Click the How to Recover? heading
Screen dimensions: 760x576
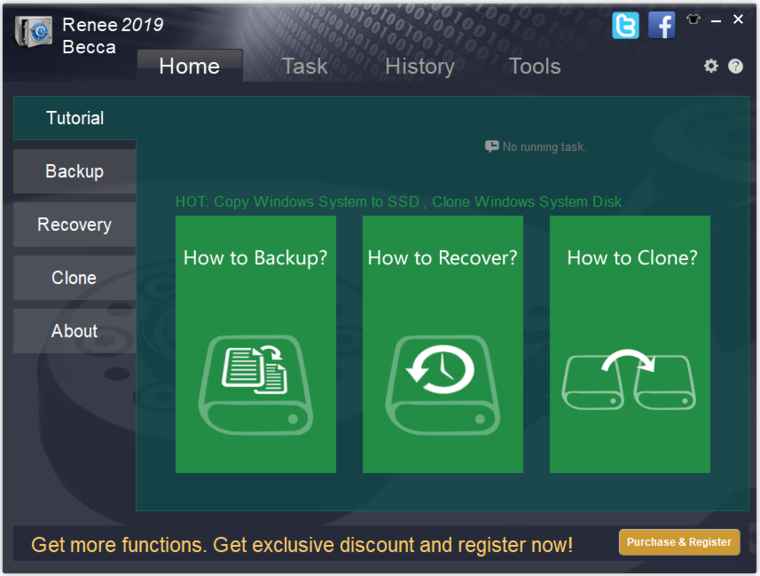pos(443,258)
